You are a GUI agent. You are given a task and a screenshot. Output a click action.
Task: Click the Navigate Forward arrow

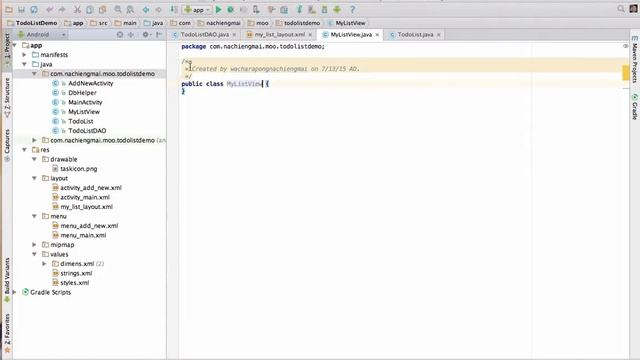tap(158, 9)
